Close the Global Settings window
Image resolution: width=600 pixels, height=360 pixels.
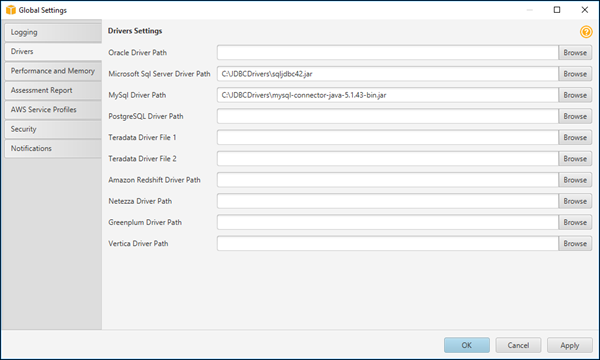585,10
